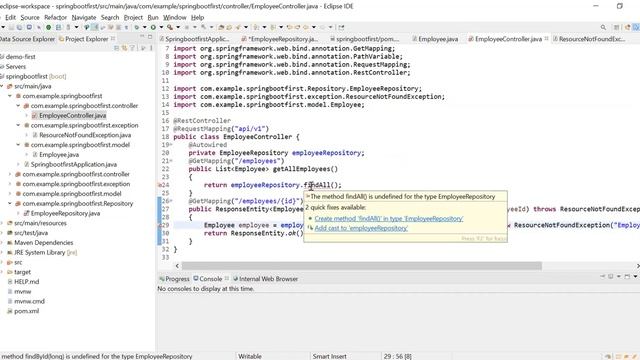Maximize the Project Explorer view
Viewport: 640px width, 360px height.
(x=150, y=37)
